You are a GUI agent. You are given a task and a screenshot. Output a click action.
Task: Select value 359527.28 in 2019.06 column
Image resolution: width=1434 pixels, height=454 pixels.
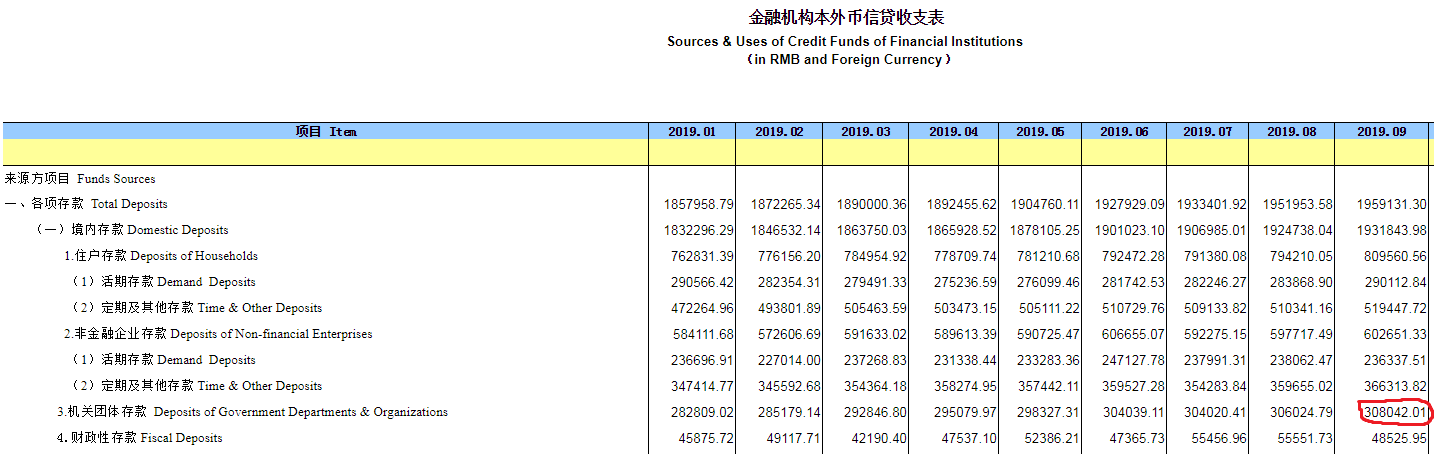(1132, 386)
